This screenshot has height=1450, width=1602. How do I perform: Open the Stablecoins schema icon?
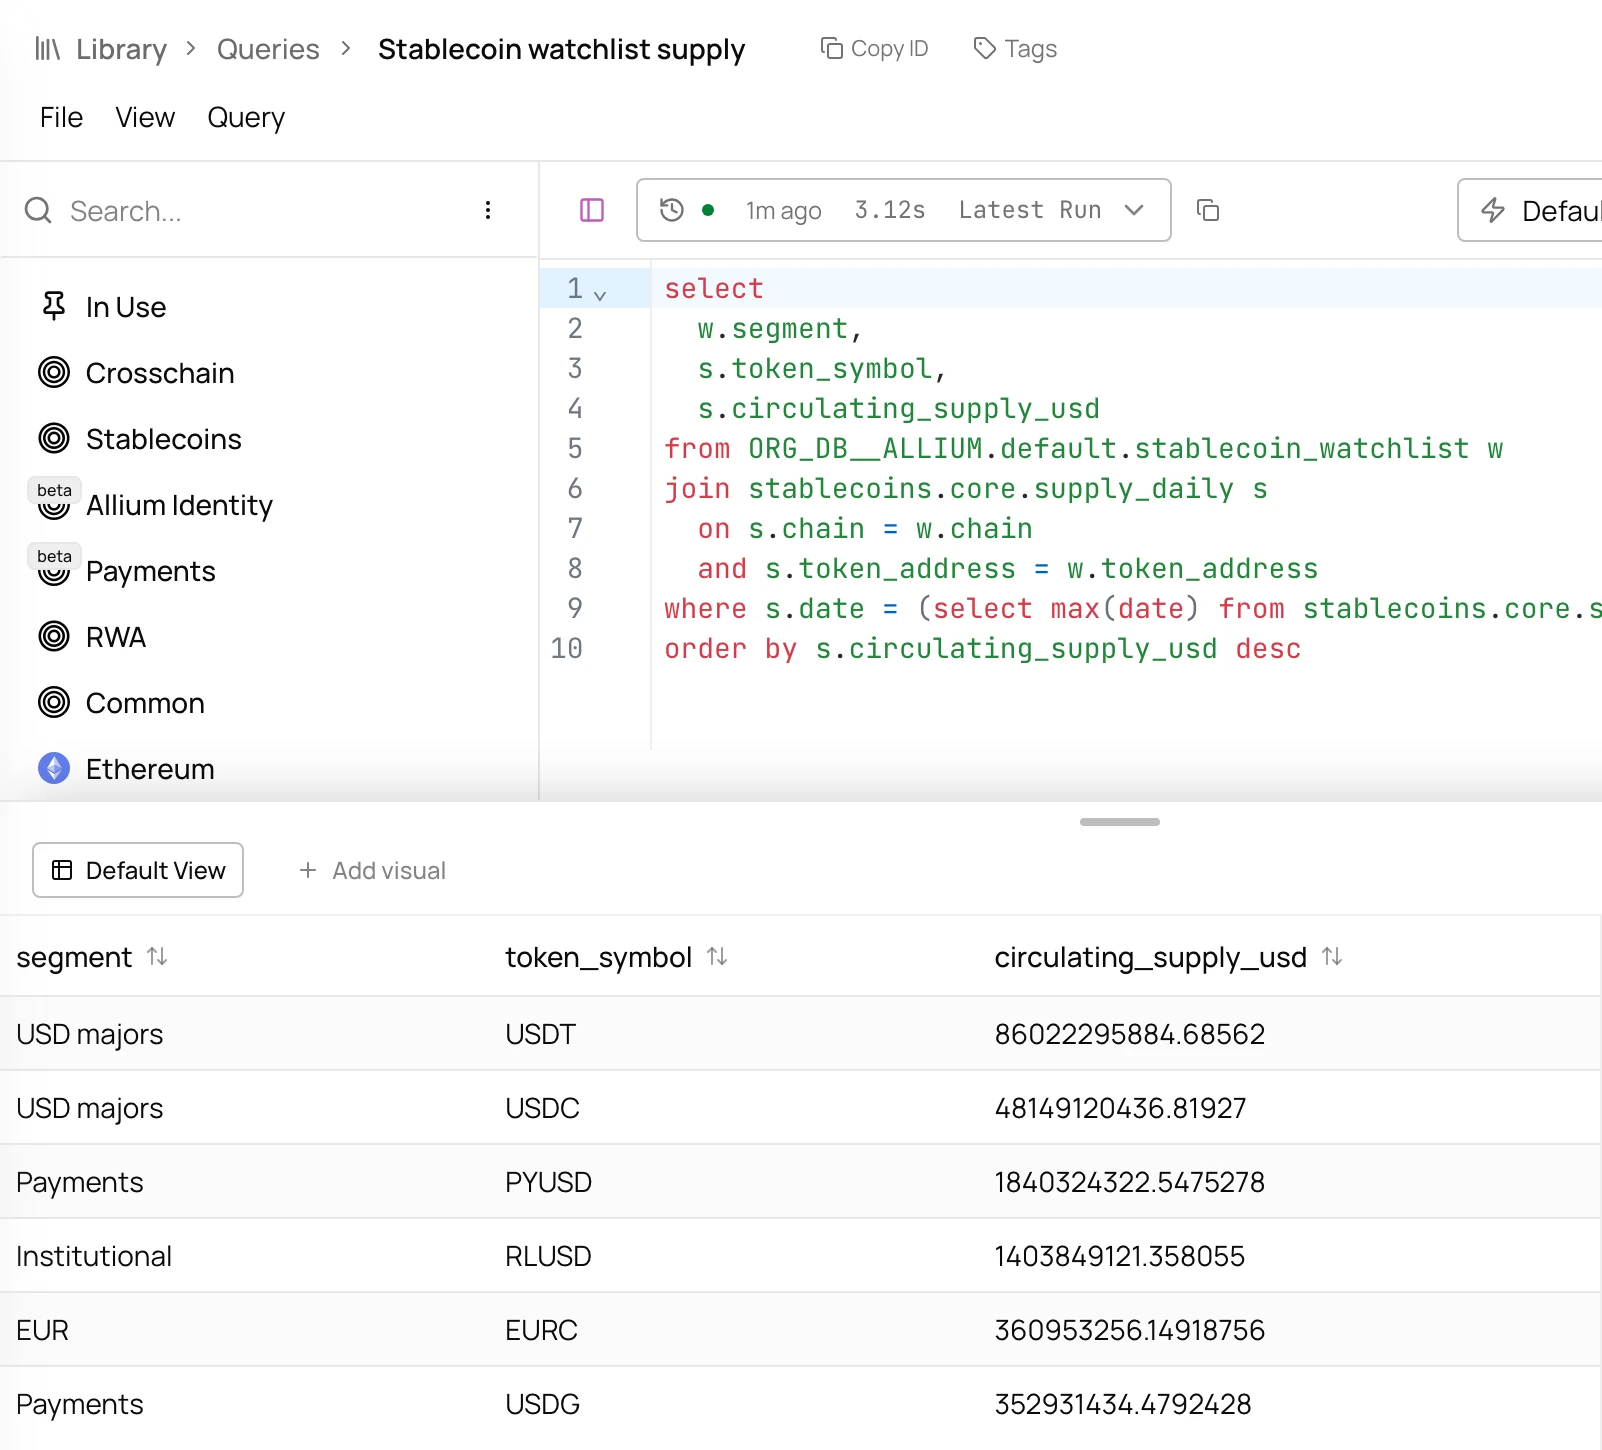54,439
